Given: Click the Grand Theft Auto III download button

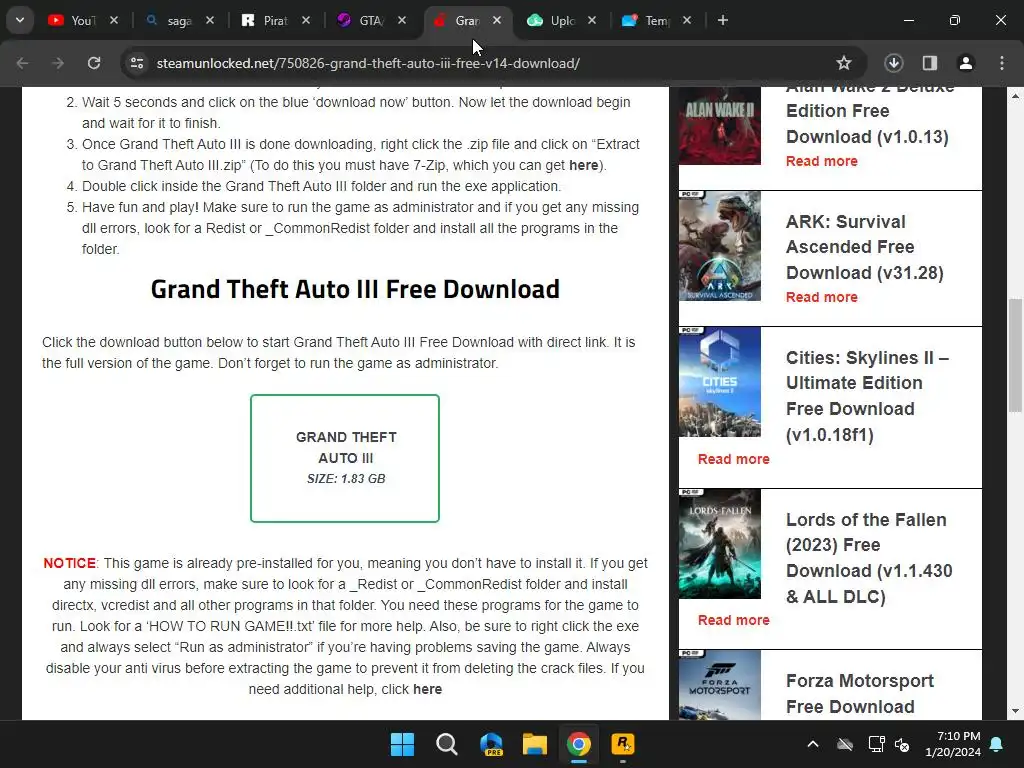Looking at the screenshot, I should point(345,458).
